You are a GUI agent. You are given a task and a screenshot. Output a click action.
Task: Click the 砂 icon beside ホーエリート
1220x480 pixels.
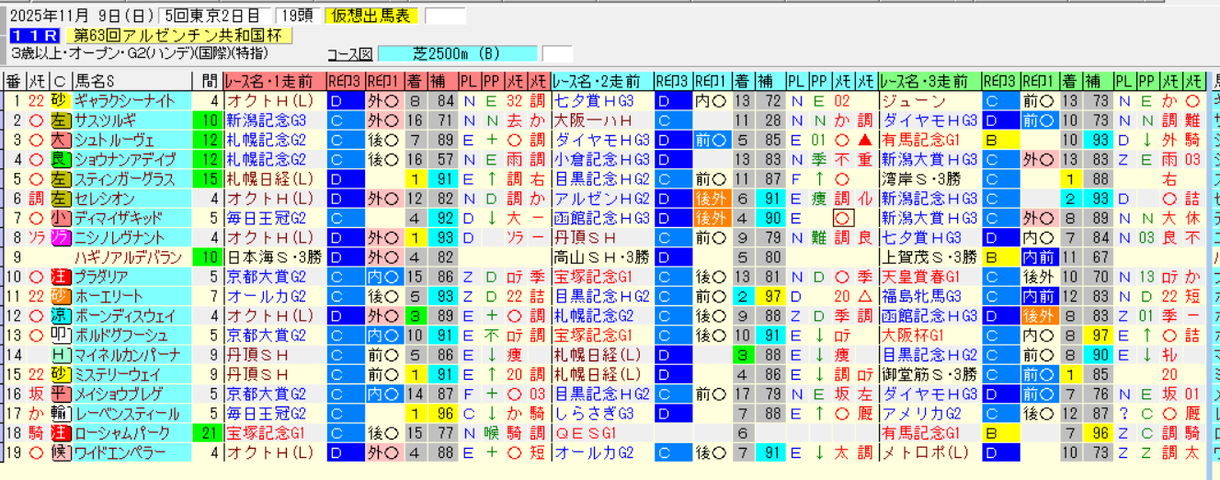pyautogui.click(x=60, y=296)
